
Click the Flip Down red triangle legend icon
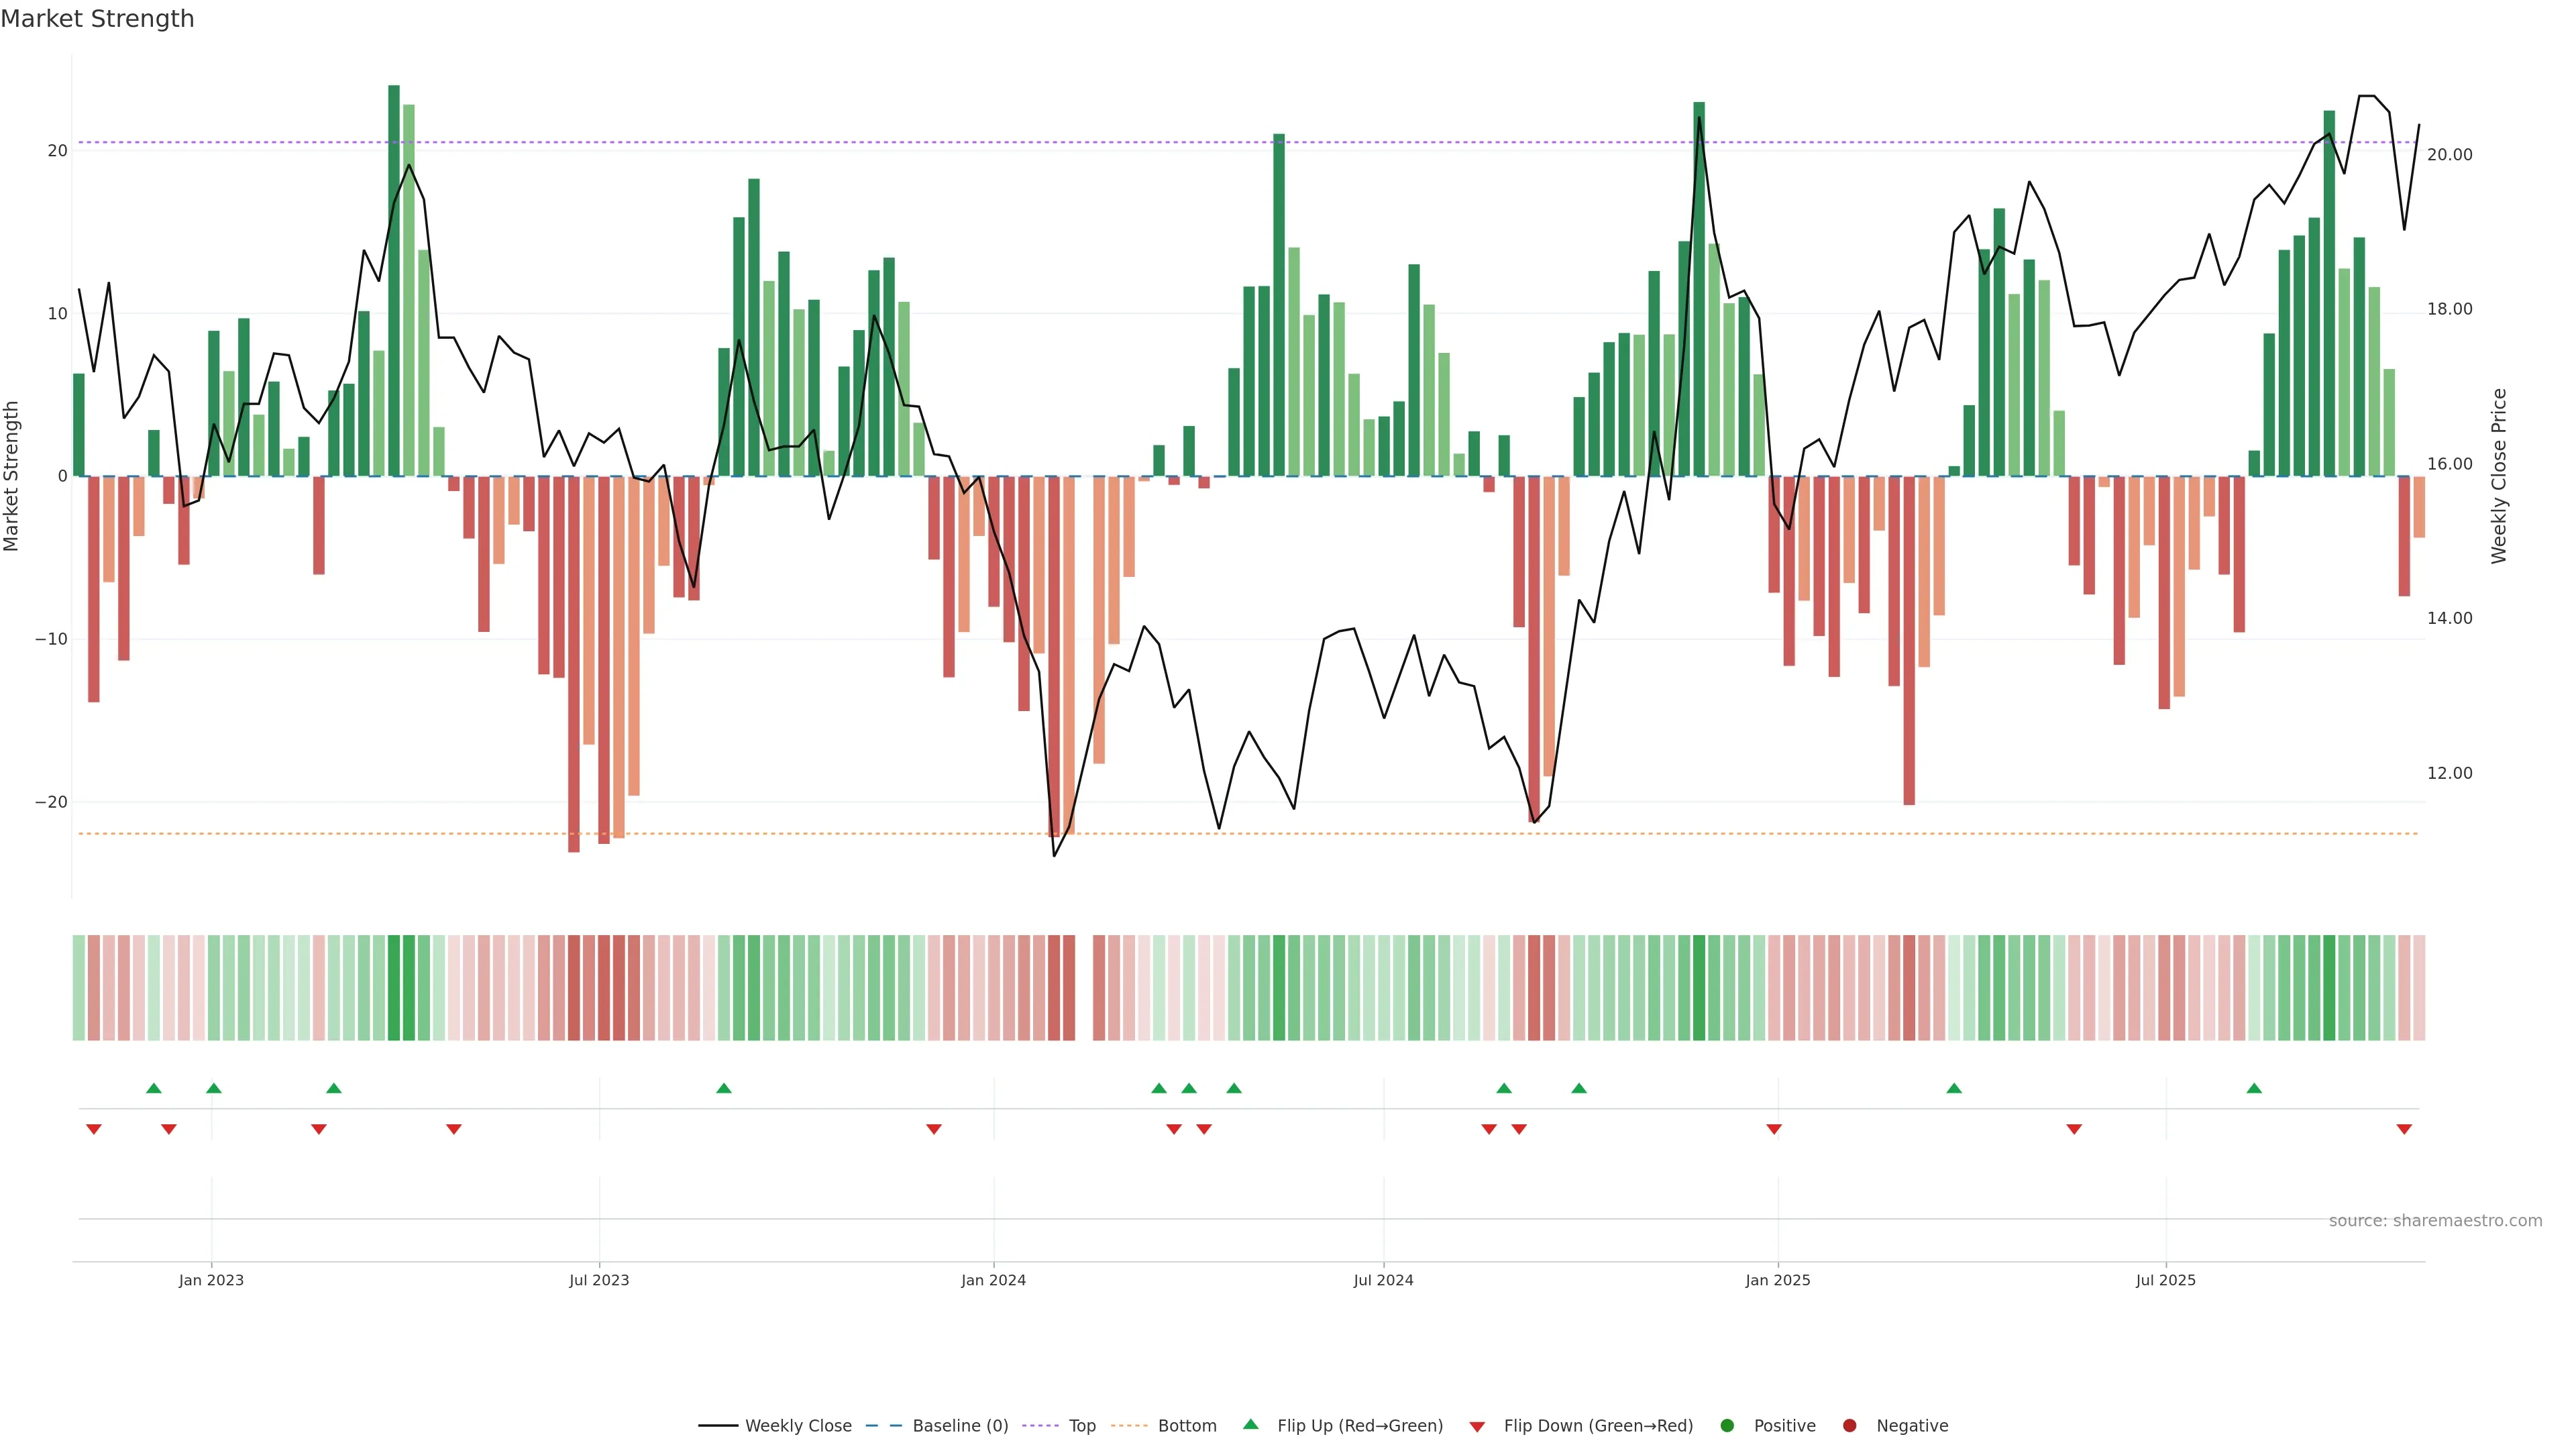(1477, 1427)
